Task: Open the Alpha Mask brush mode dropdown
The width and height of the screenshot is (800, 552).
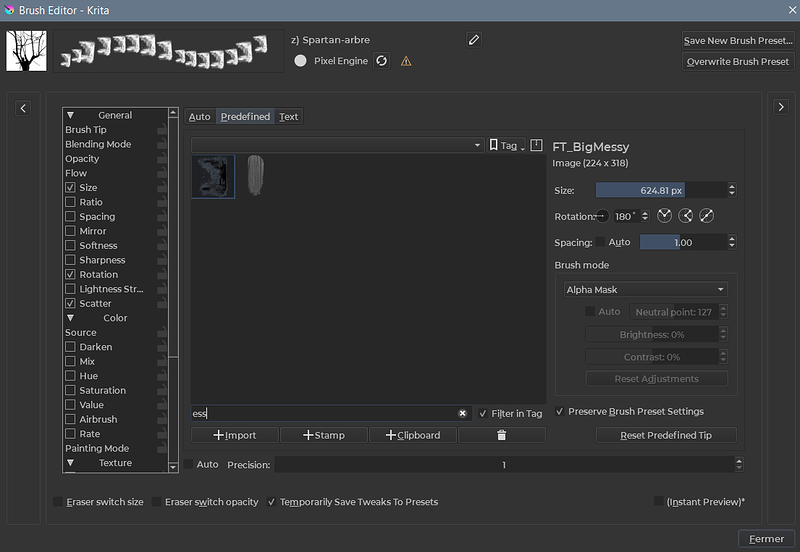Action: pyautogui.click(x=645, y=289)
